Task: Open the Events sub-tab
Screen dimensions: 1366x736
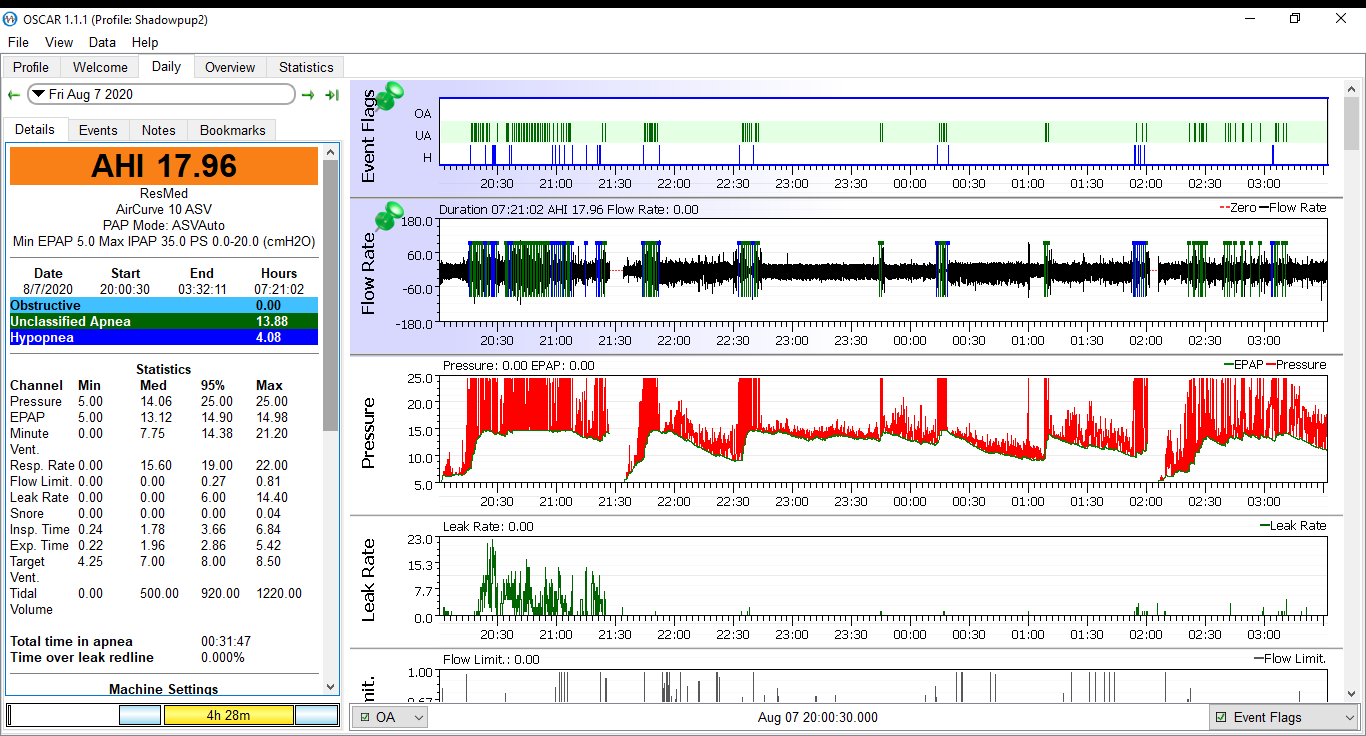Action: pyautogui.click(x=98, y=130)
